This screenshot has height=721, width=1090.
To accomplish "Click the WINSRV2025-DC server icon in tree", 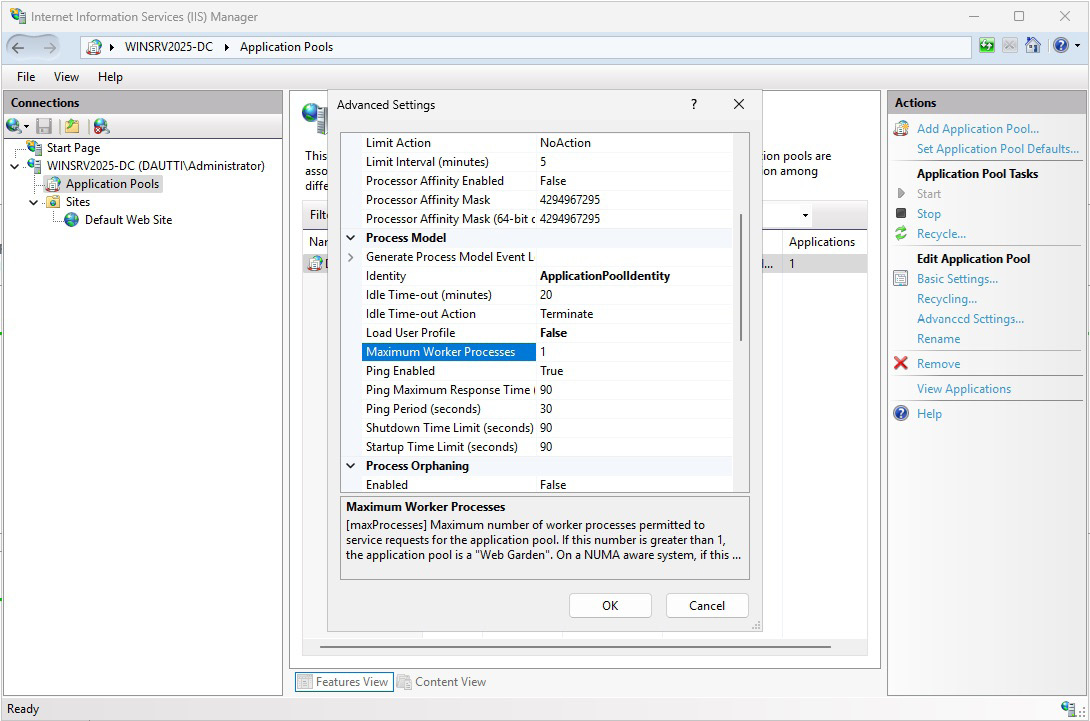I will pos(35,165).
